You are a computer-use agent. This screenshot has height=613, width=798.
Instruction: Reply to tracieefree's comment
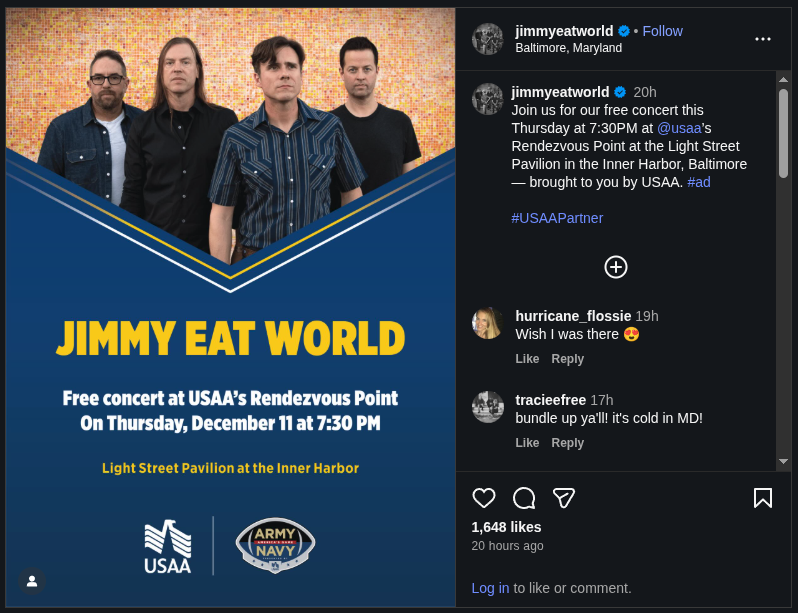click(x=567, y=443)
